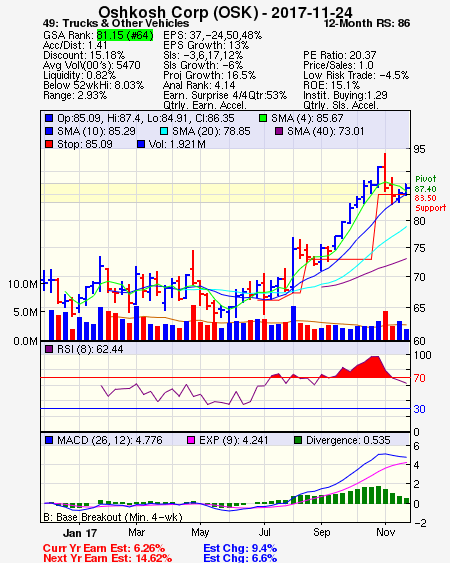Click the blue OHLC legend swatch
The width and height of the screenshot is (450, 563).
click(x=49, y=118)
